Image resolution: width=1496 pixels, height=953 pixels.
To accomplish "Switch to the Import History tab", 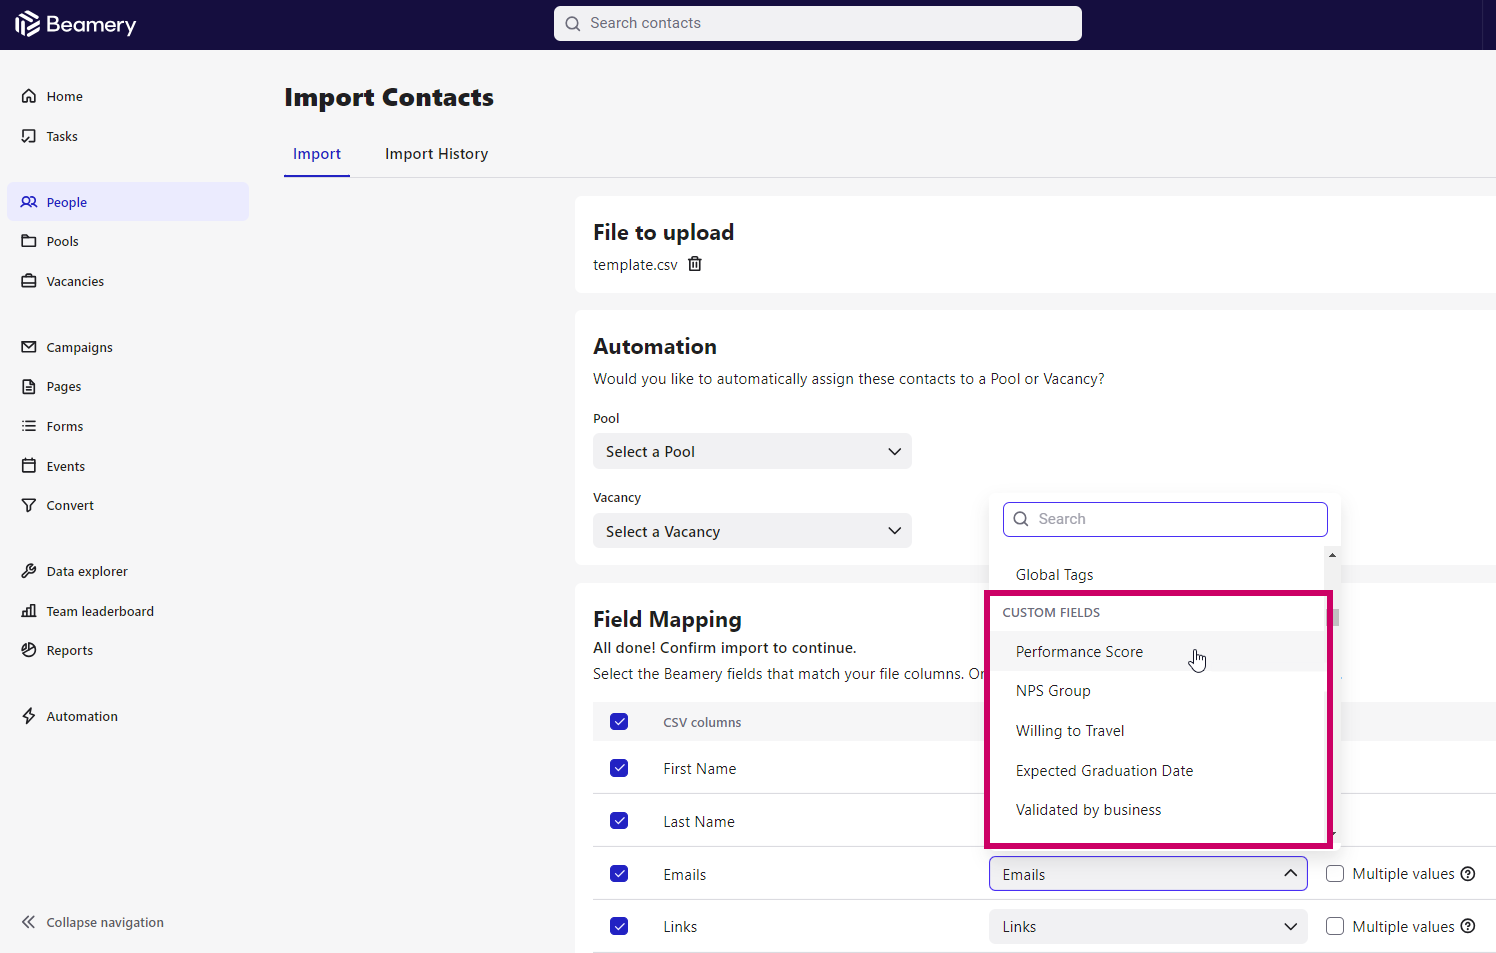I will [437, 154].
